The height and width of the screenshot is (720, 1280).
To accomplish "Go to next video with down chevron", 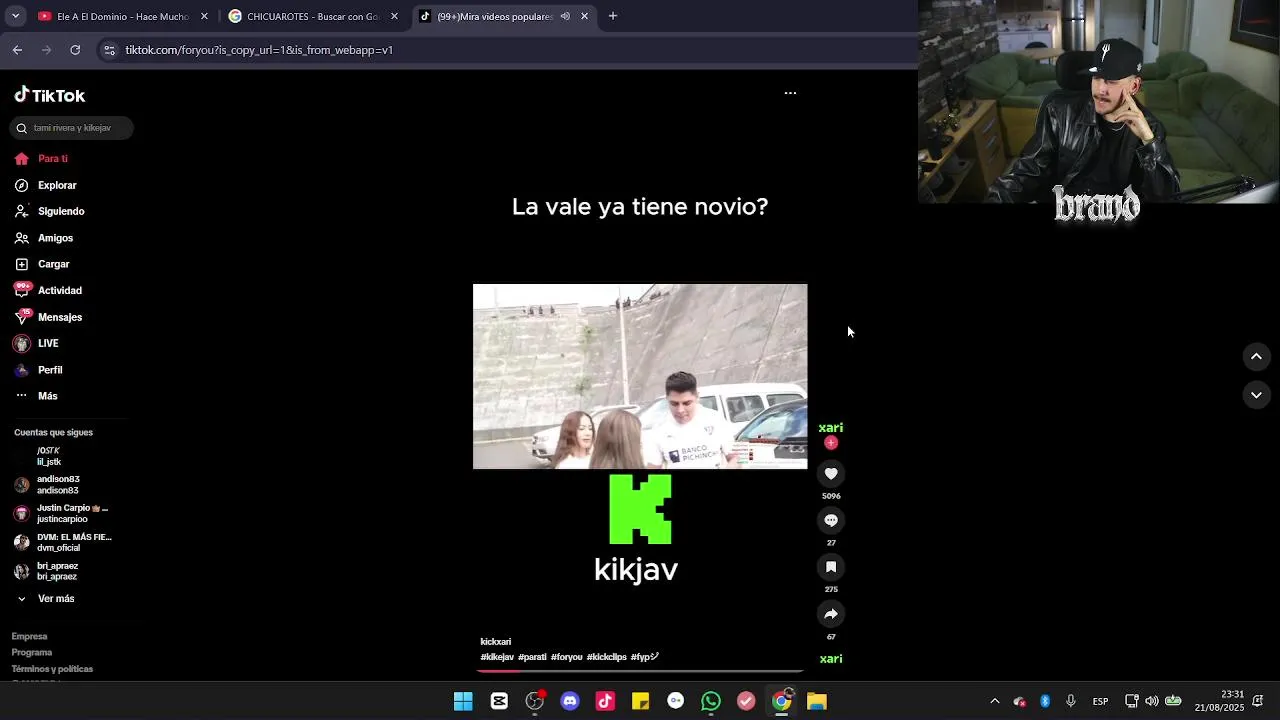I will tap(1256, 395).
